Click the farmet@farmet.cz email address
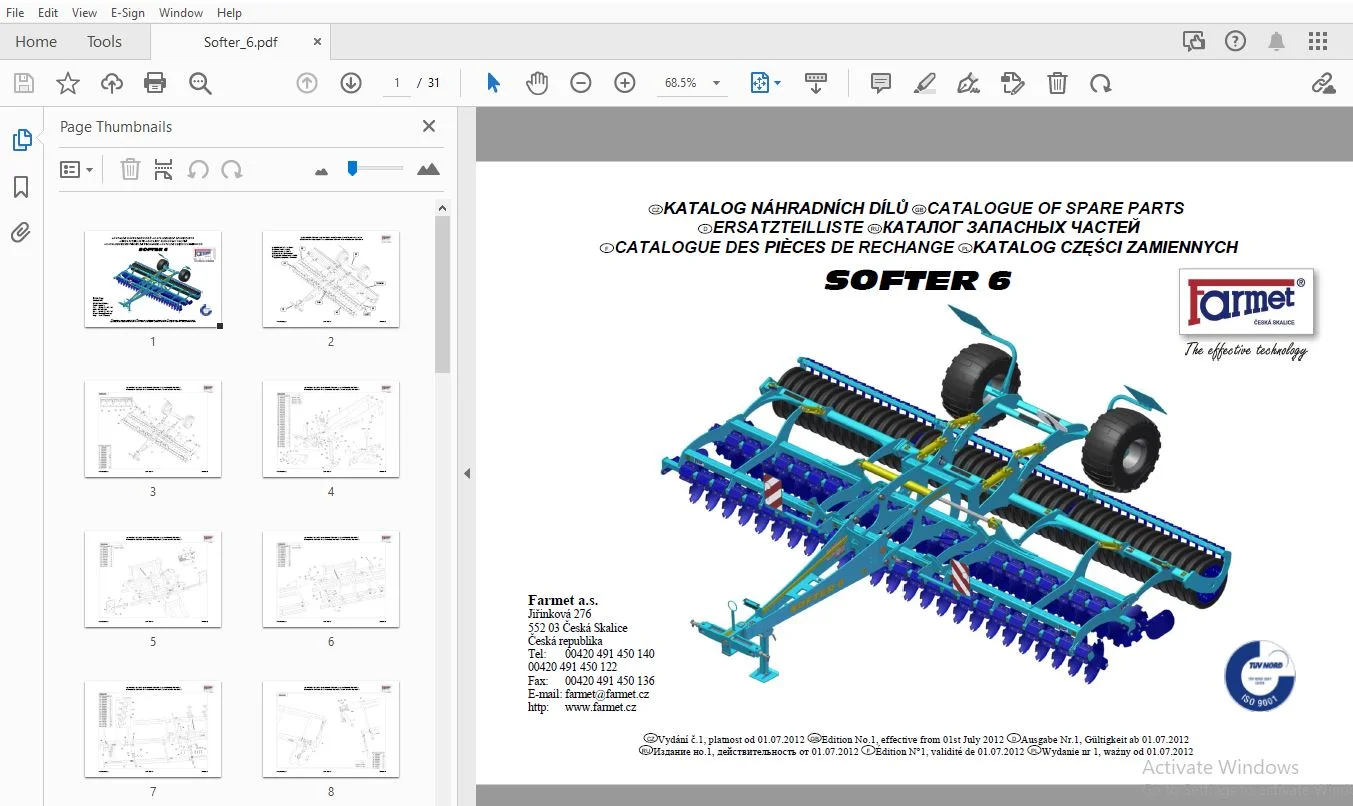The height and width of the screenshot is (806, 1353). pyautogui.click(x=607, y=694)
